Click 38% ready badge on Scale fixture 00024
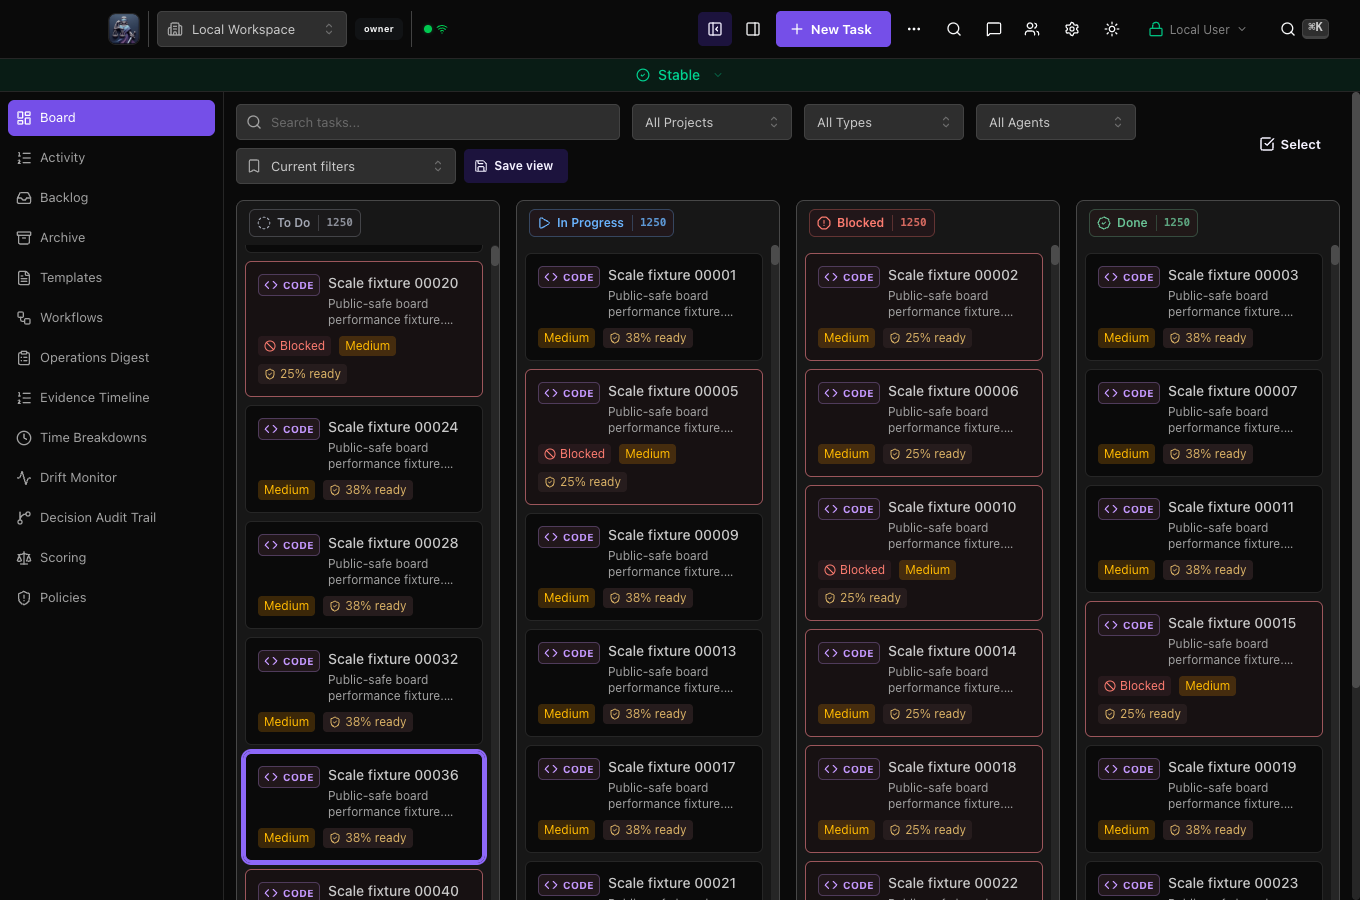Image resolution: width=1360 pixels, height=900 pixels. pyautogui.click(x=367, y=490)
